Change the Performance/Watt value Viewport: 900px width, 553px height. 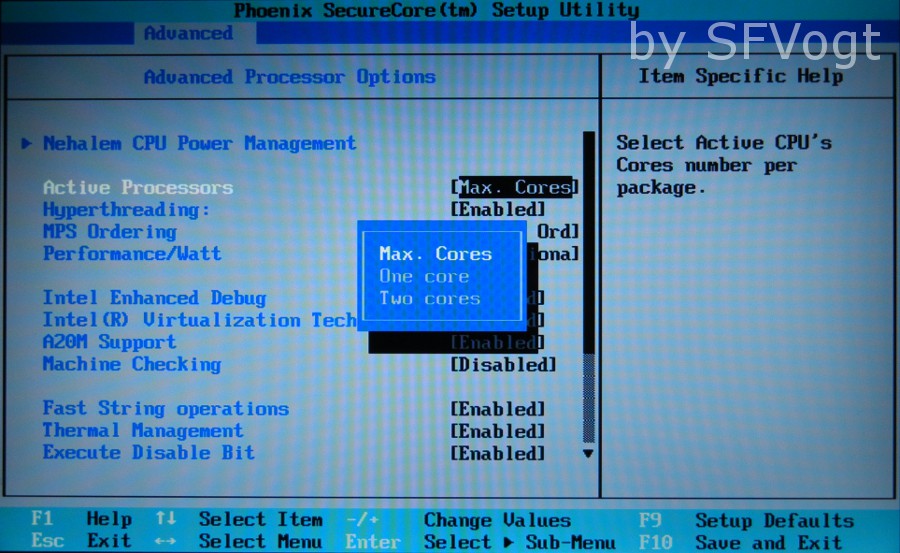tap(553, 254)
